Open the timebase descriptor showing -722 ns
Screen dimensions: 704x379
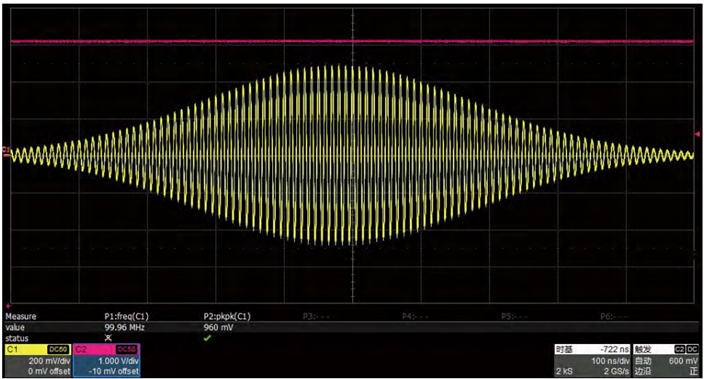(x=592, y=360)
